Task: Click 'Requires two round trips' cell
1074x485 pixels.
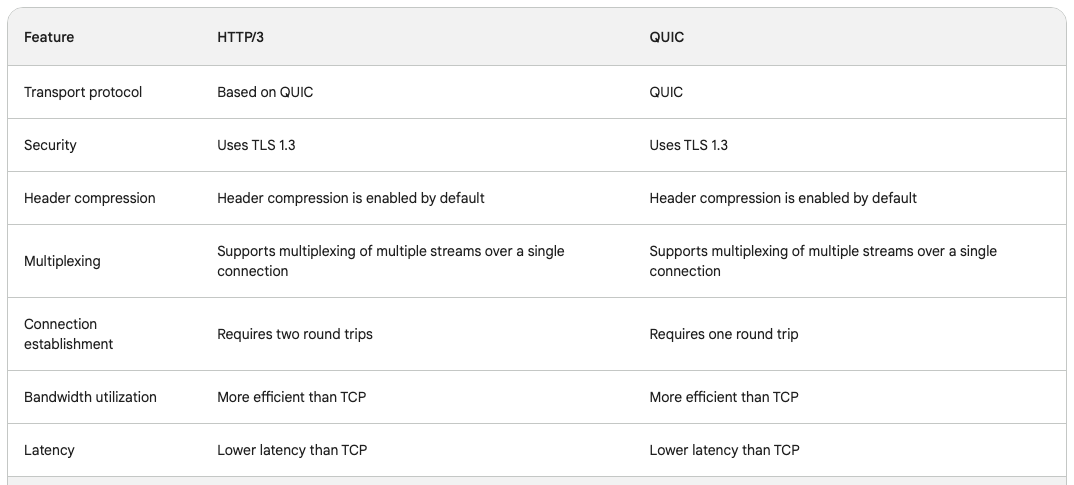Action: pyautogui.click(x=295, y=334)
